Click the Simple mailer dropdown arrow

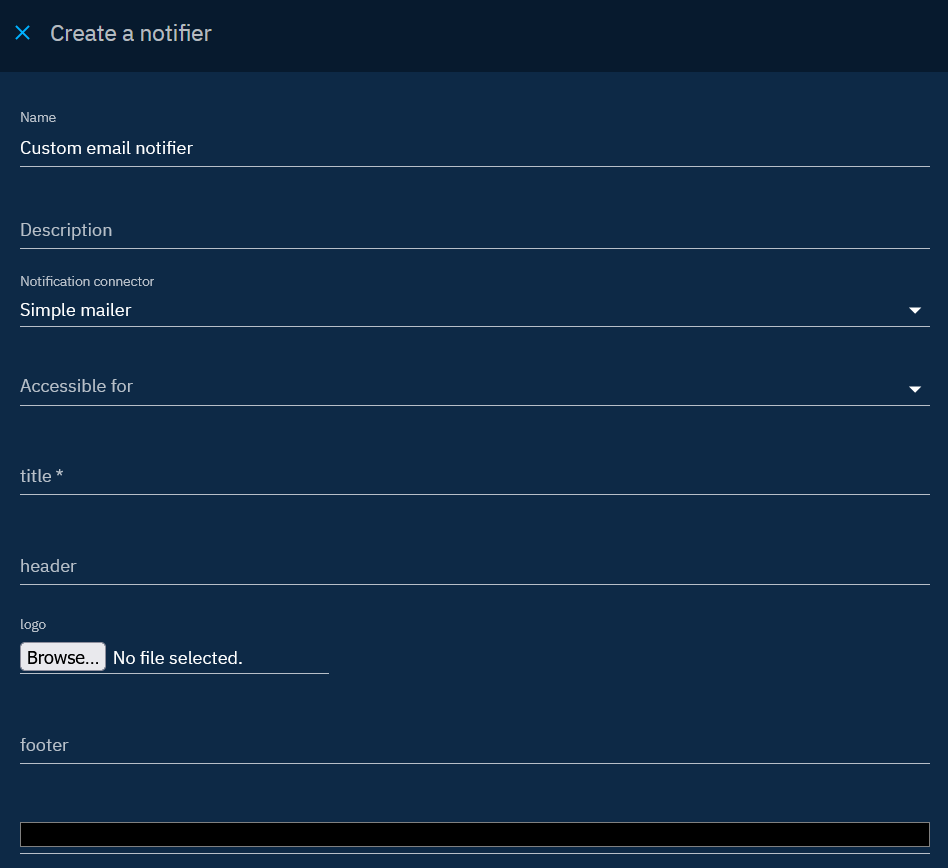point(914,311)
